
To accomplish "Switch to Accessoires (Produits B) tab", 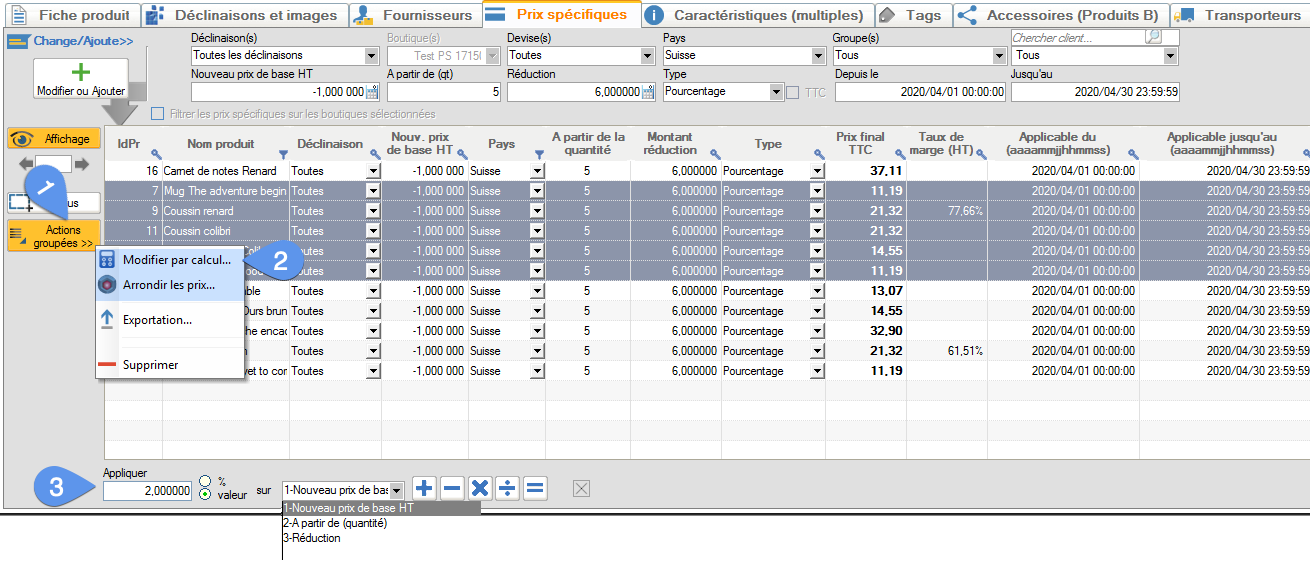I will click(x=1061, y=15).
